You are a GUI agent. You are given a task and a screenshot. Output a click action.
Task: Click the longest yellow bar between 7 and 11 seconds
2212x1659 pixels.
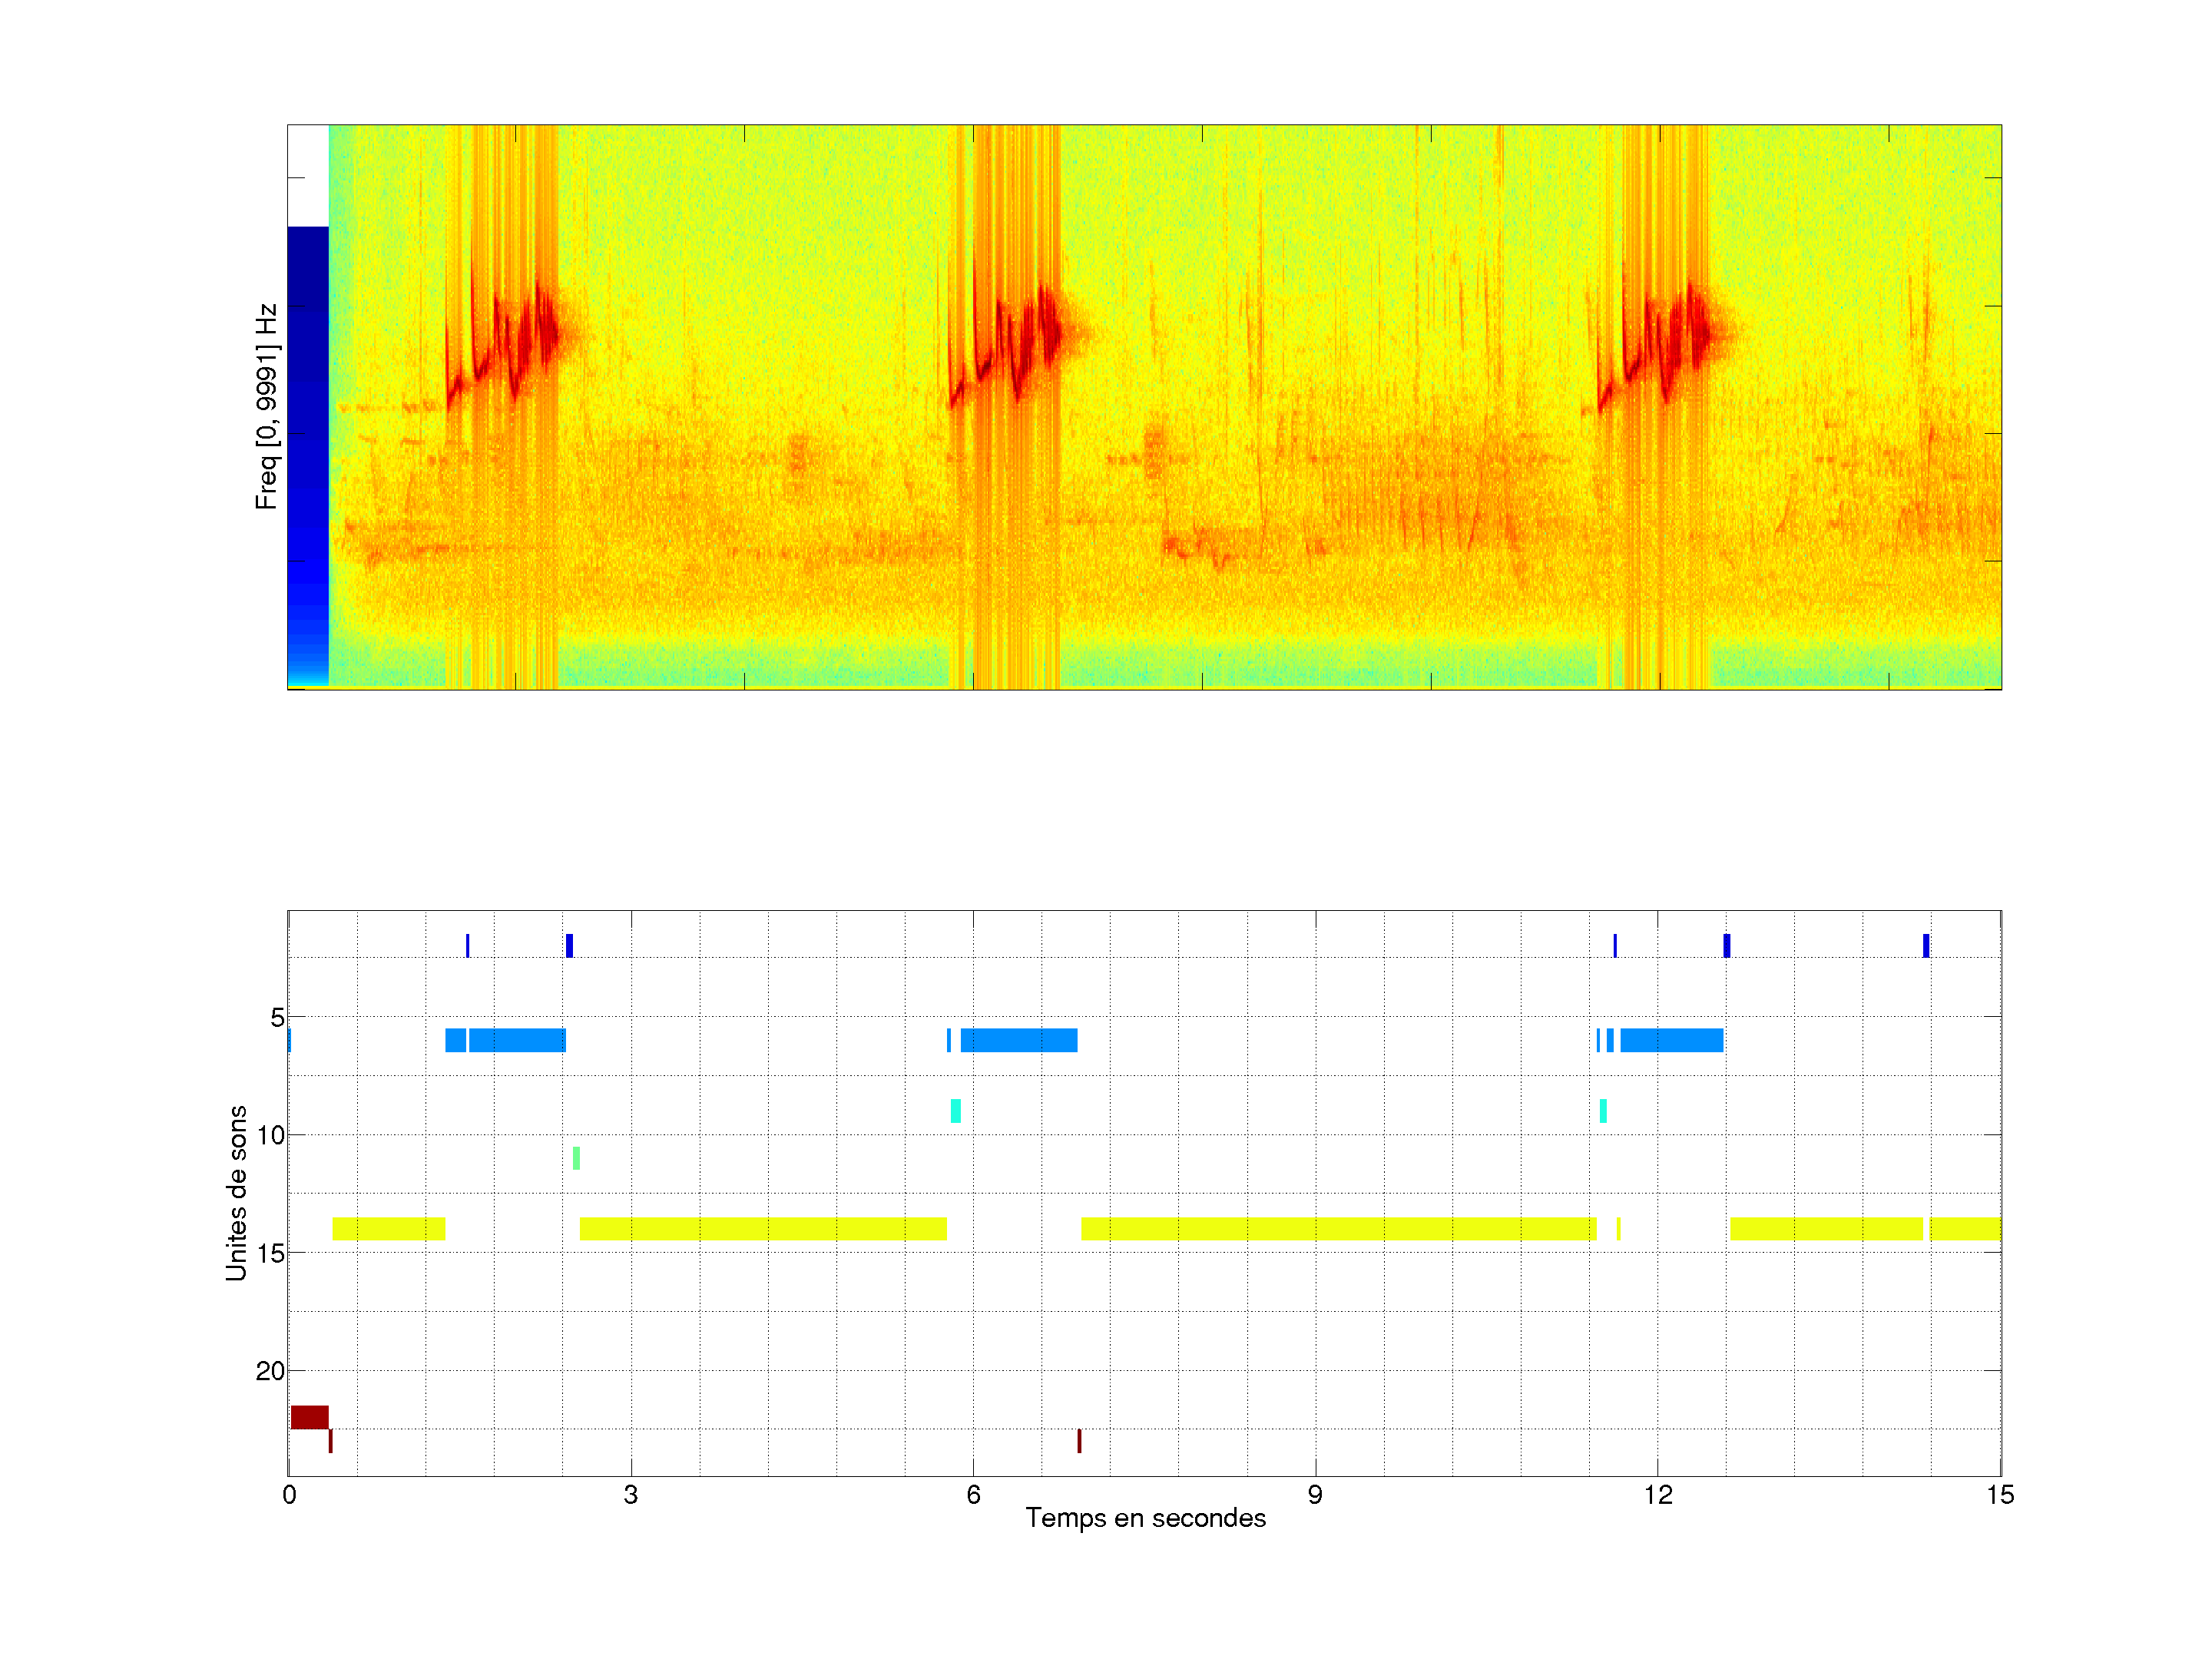click(1338, 1229)
